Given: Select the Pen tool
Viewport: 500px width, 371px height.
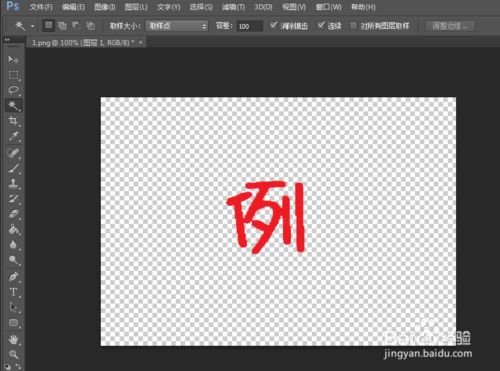Looking at the screenshot, I should [13, 277].
